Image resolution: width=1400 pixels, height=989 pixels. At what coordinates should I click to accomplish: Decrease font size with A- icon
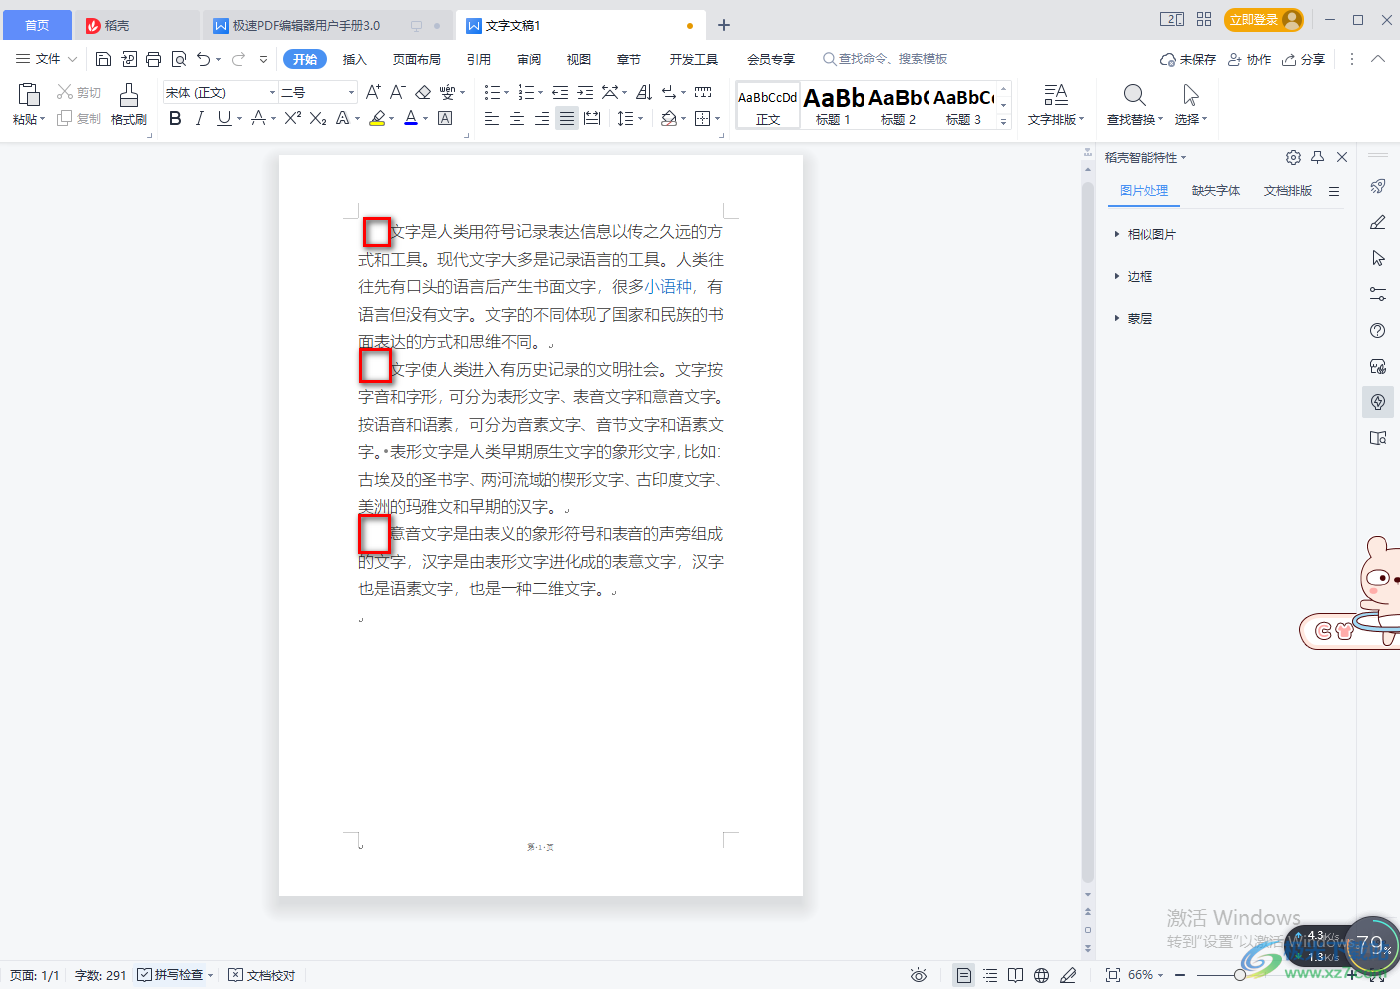point(397,92)
